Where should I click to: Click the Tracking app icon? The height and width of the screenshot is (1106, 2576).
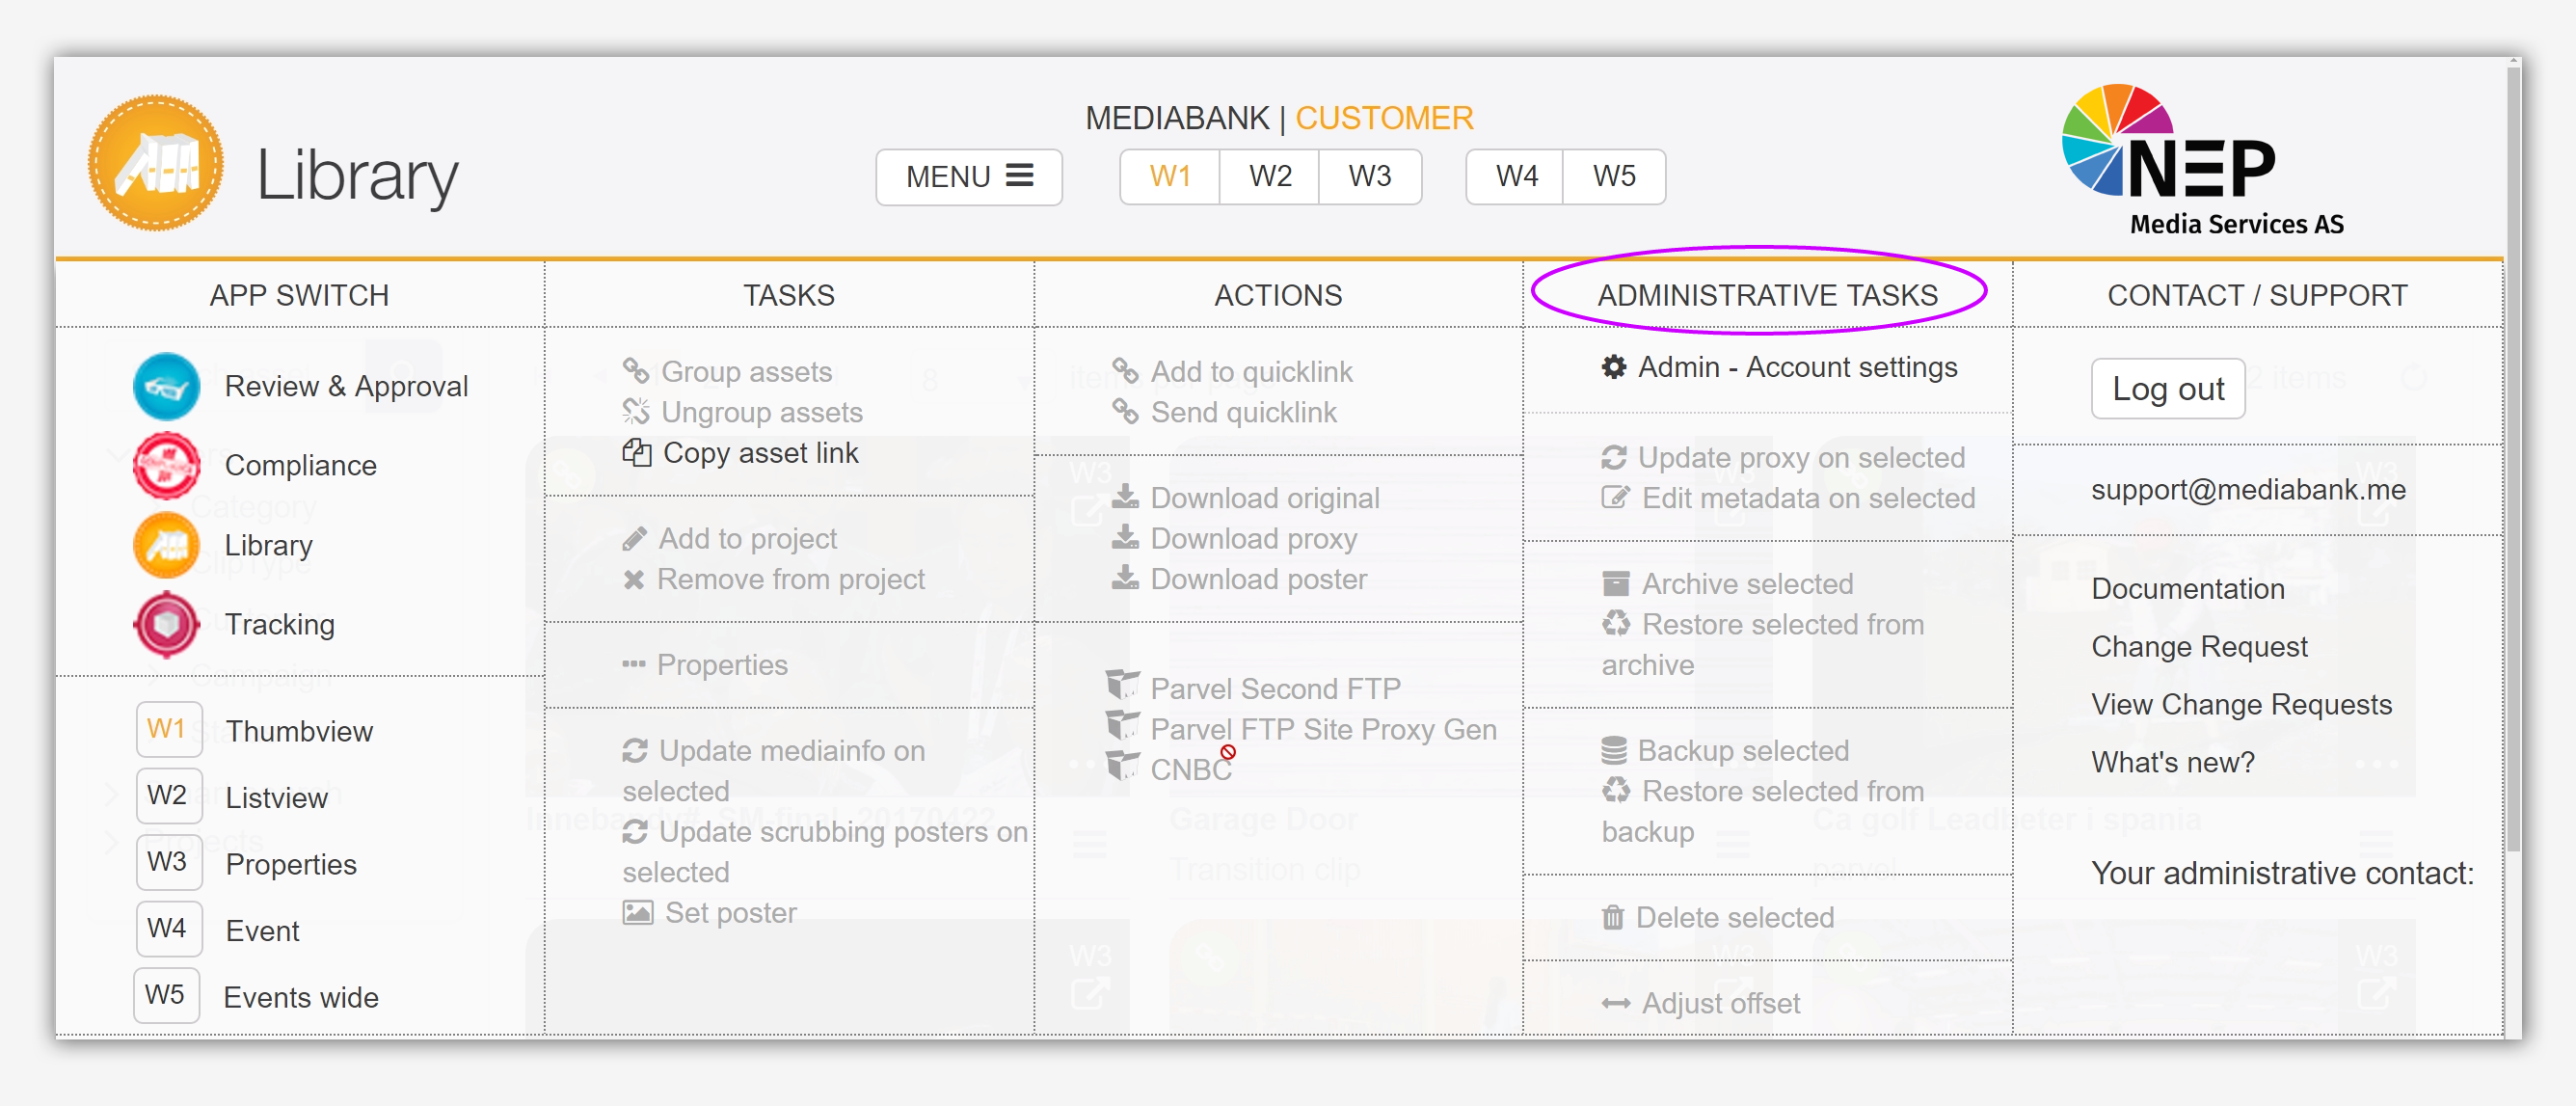pos(166,624)
